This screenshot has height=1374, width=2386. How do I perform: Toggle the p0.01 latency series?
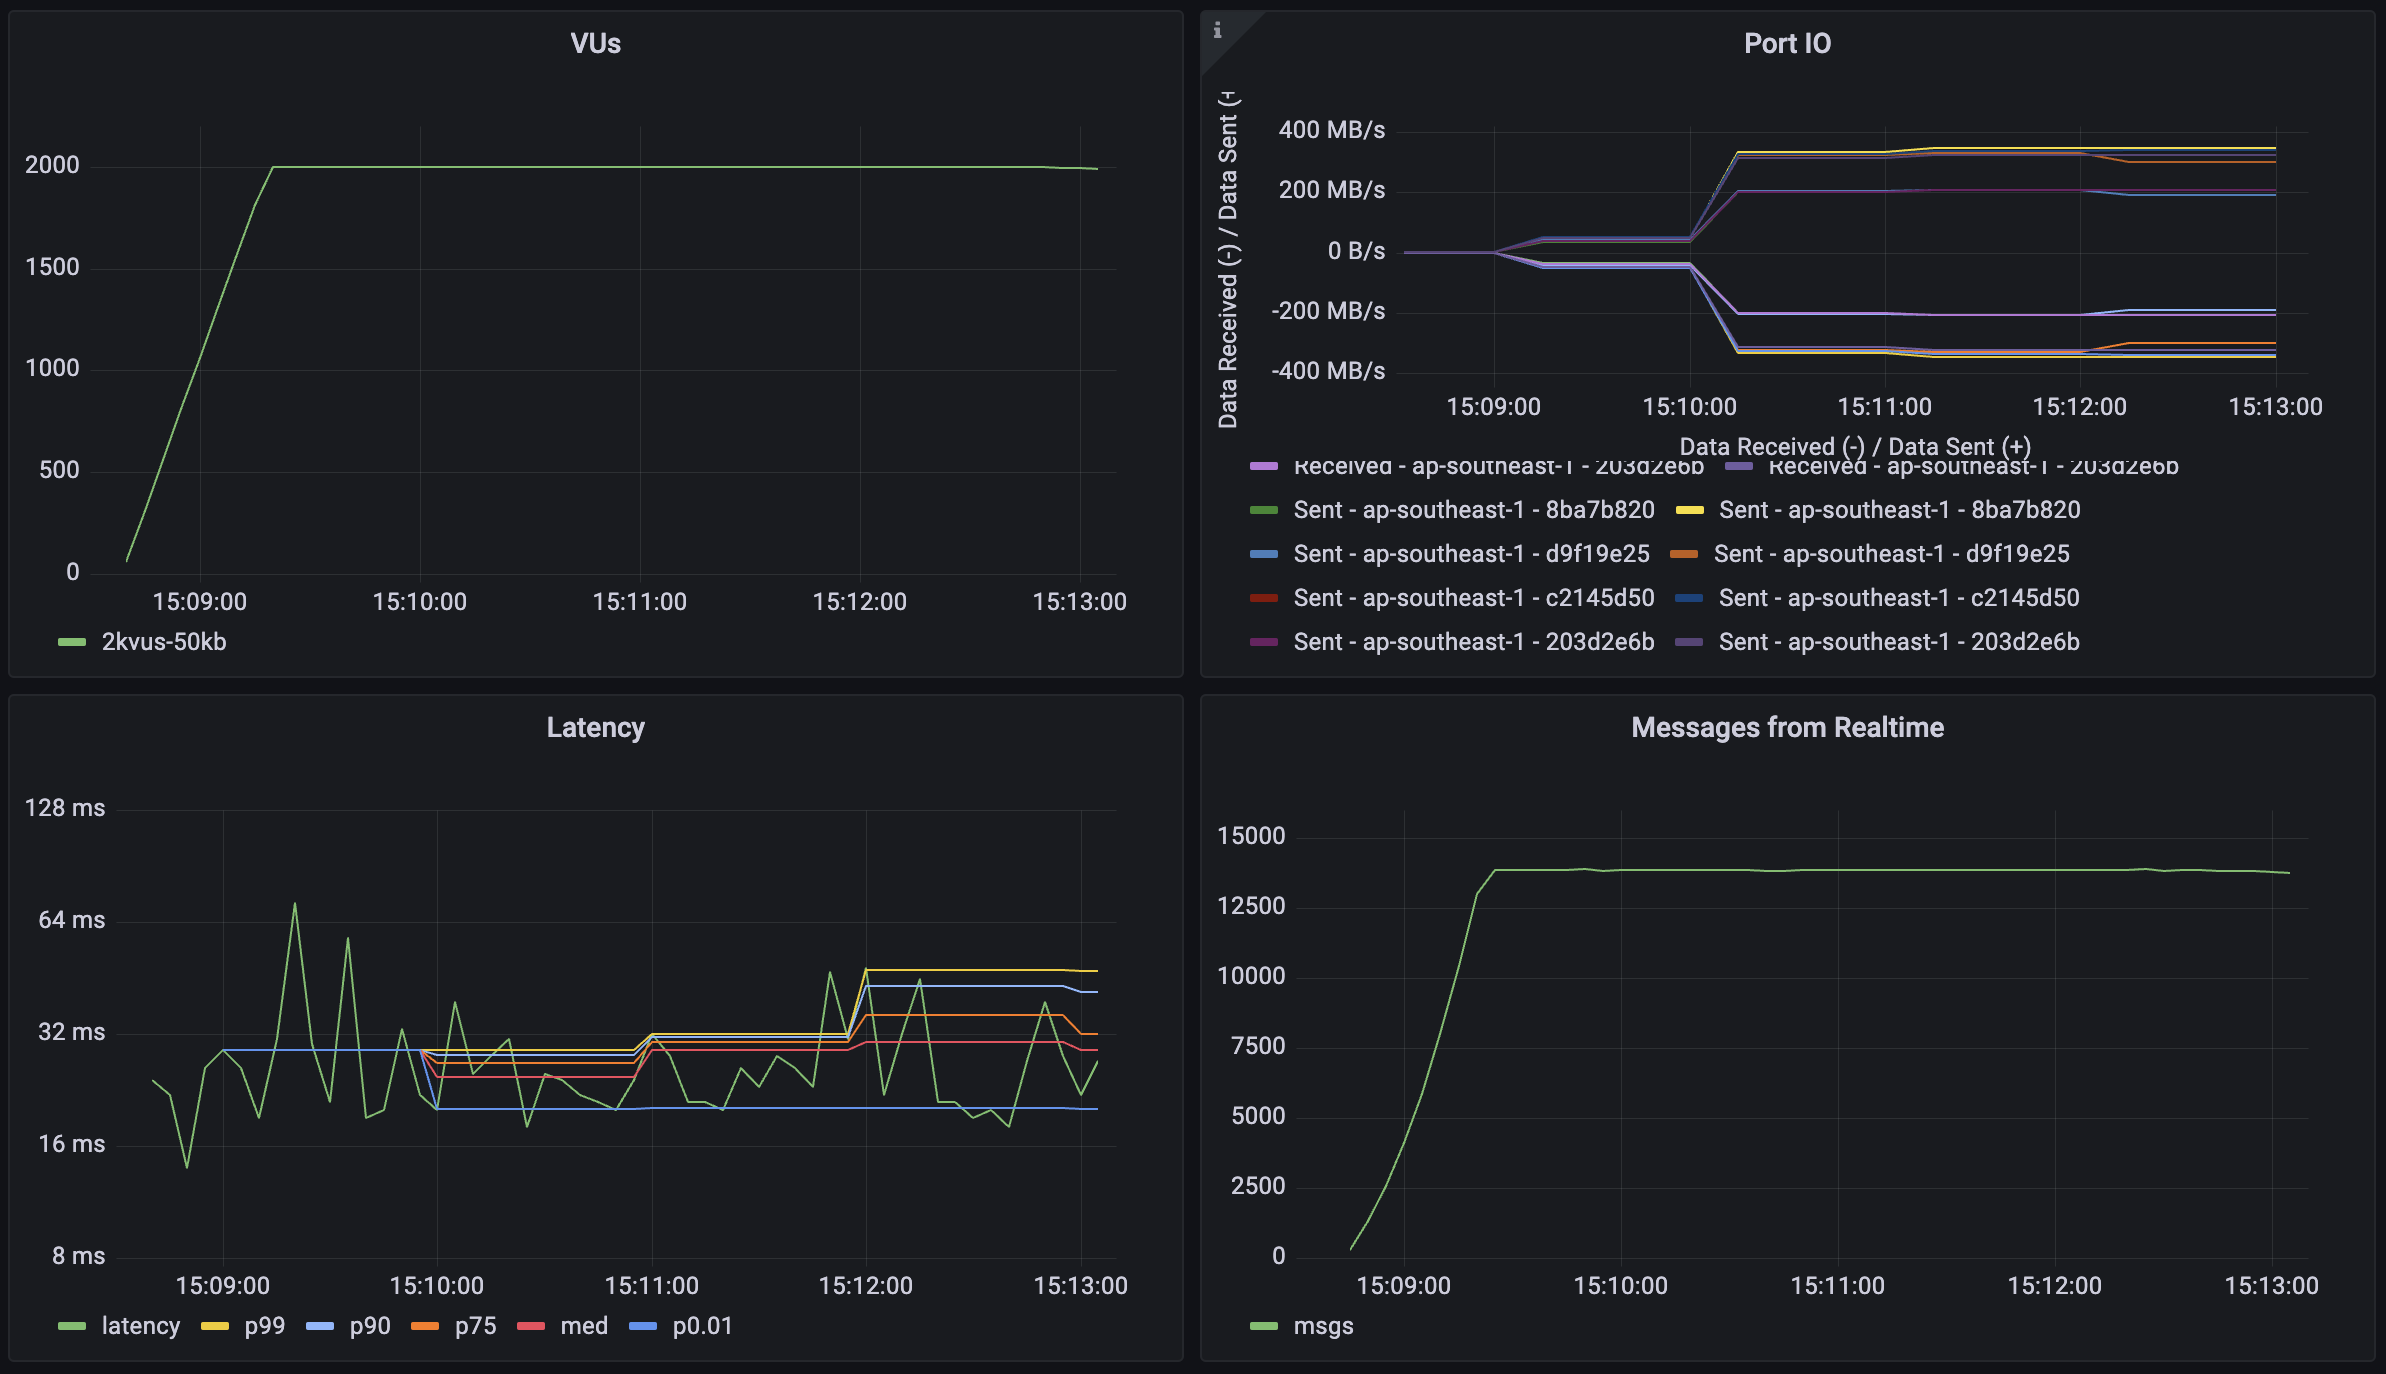point(703,1326)
